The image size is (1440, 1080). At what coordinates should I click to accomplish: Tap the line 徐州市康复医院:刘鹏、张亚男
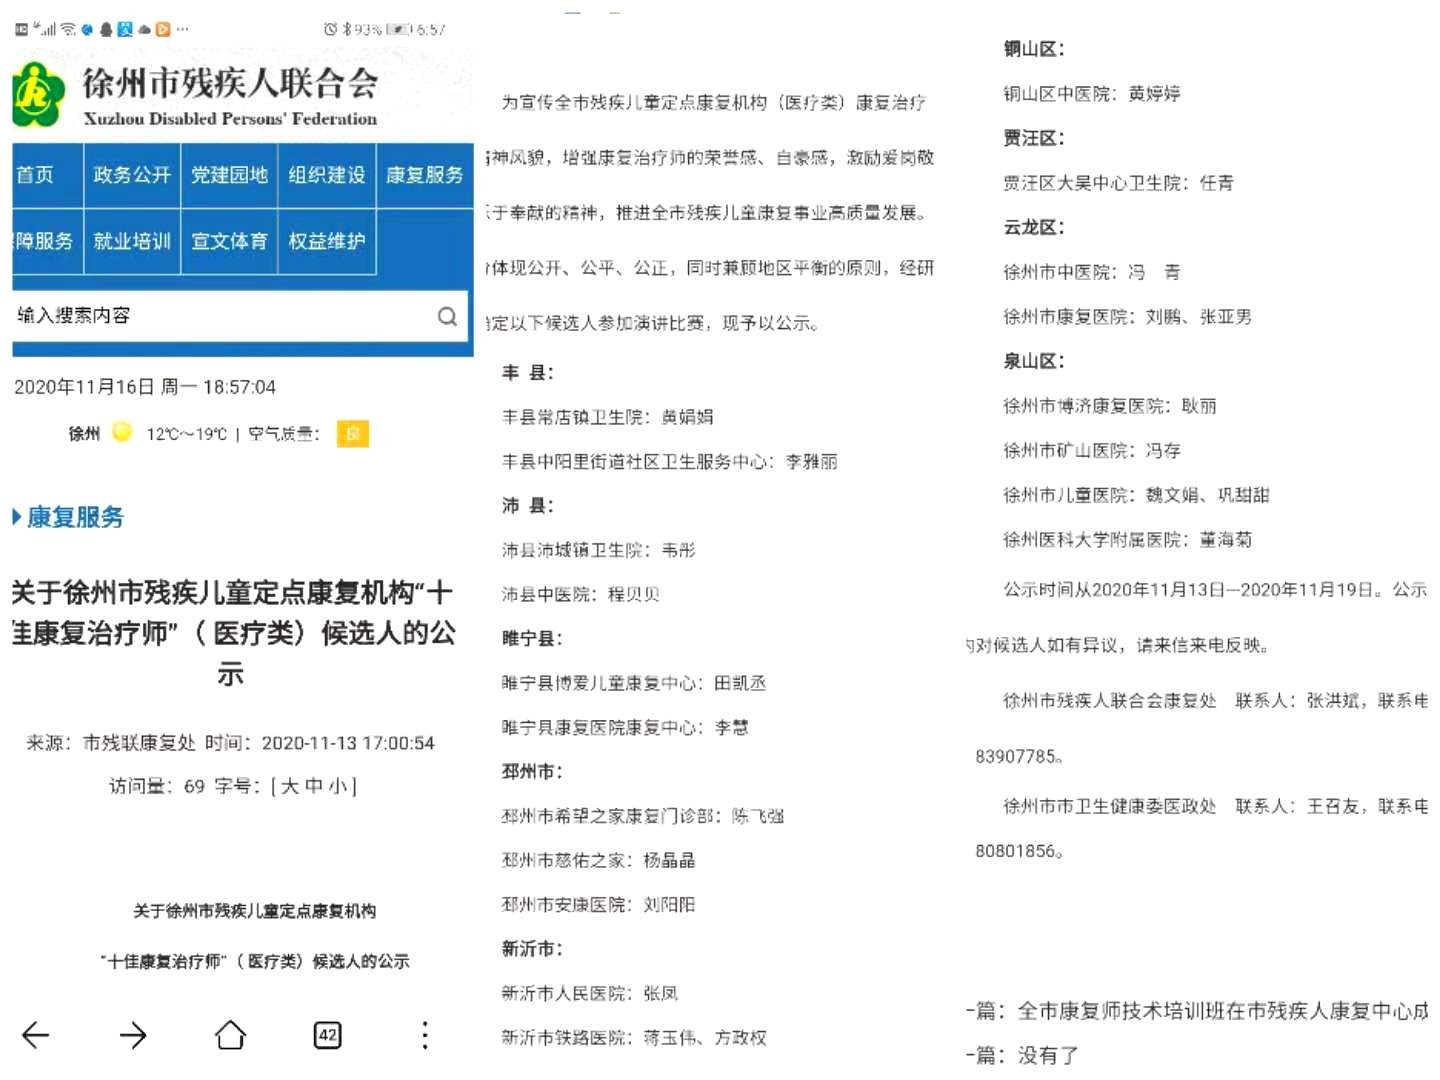(1128, 317)
